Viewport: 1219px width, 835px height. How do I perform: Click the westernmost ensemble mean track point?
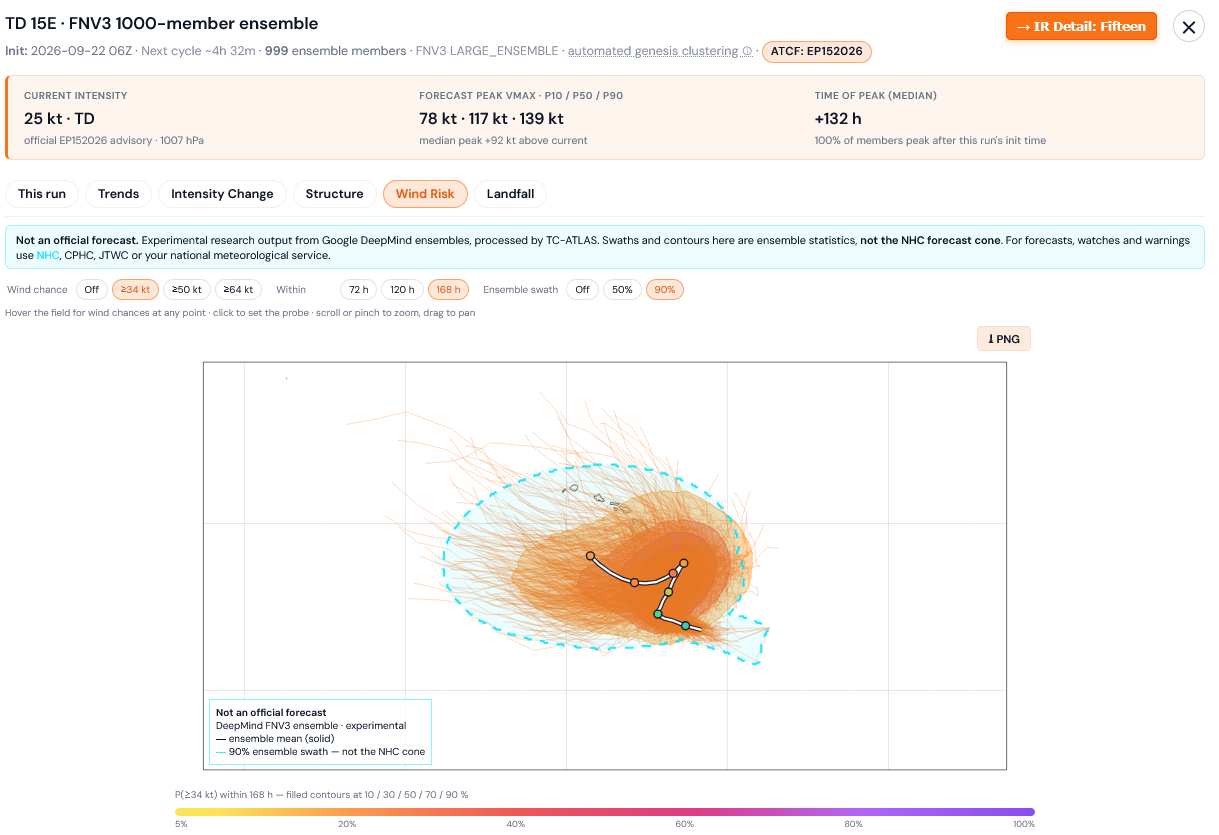pos(590,555)
